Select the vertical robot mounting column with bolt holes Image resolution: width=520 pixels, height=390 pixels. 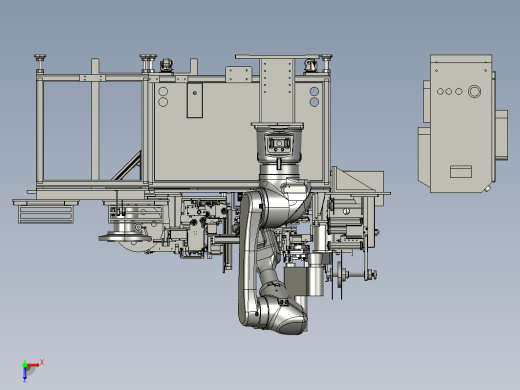click(277, 90)
